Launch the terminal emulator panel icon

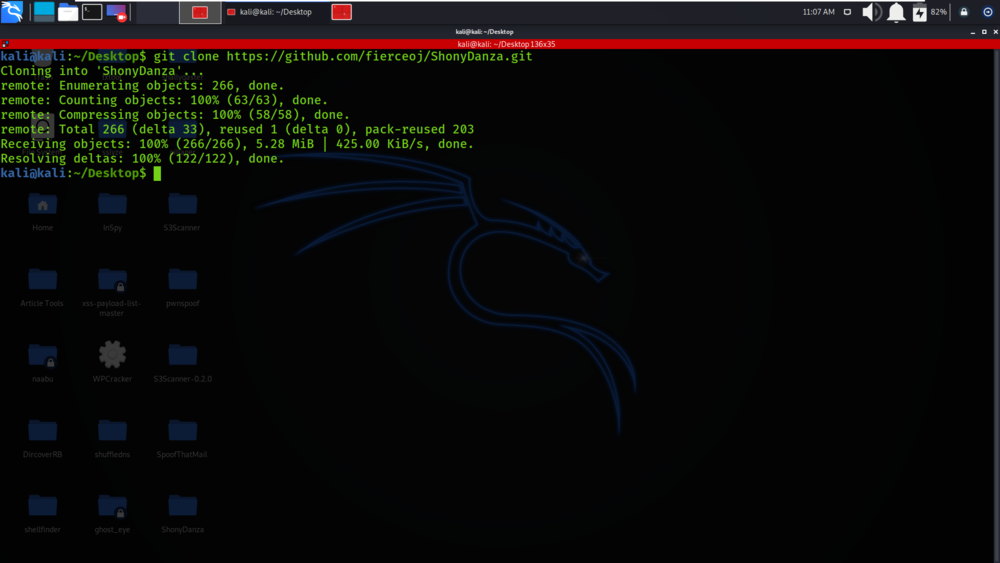pyautogui.click(x=92, y=11)
